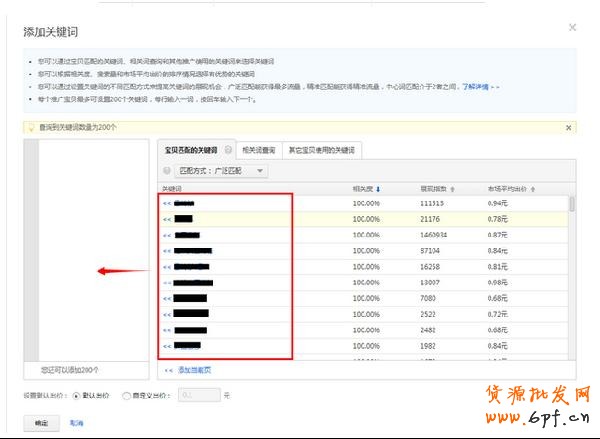Click the help icon beside 宝贝匹配的关键词 tab
The width and height of the screenshot is (600, 439).
pyautogui.click(x=228, y=150)
